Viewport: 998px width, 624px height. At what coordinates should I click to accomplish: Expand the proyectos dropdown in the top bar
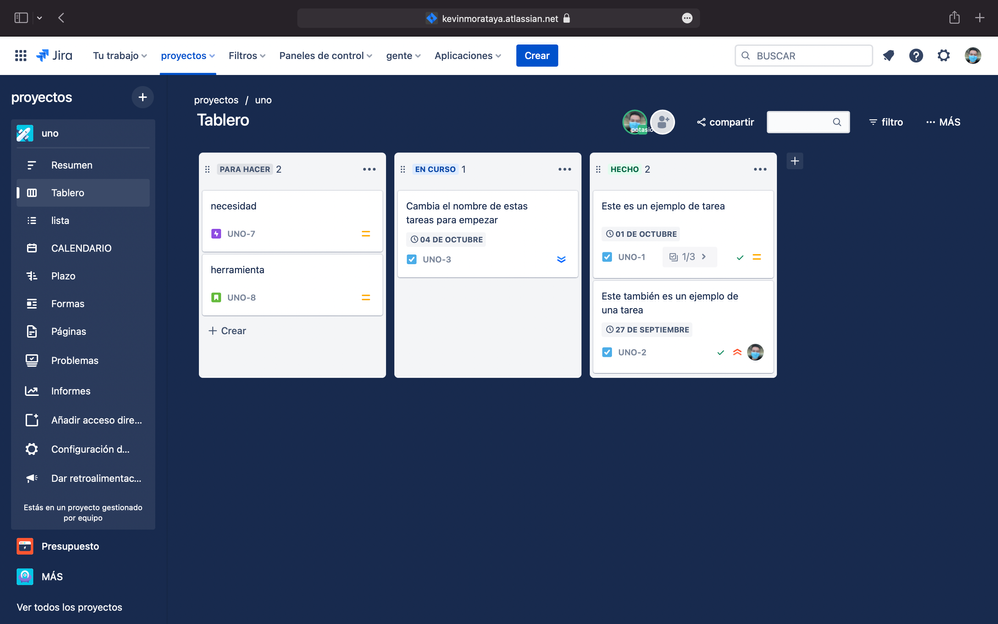(188, 55)
